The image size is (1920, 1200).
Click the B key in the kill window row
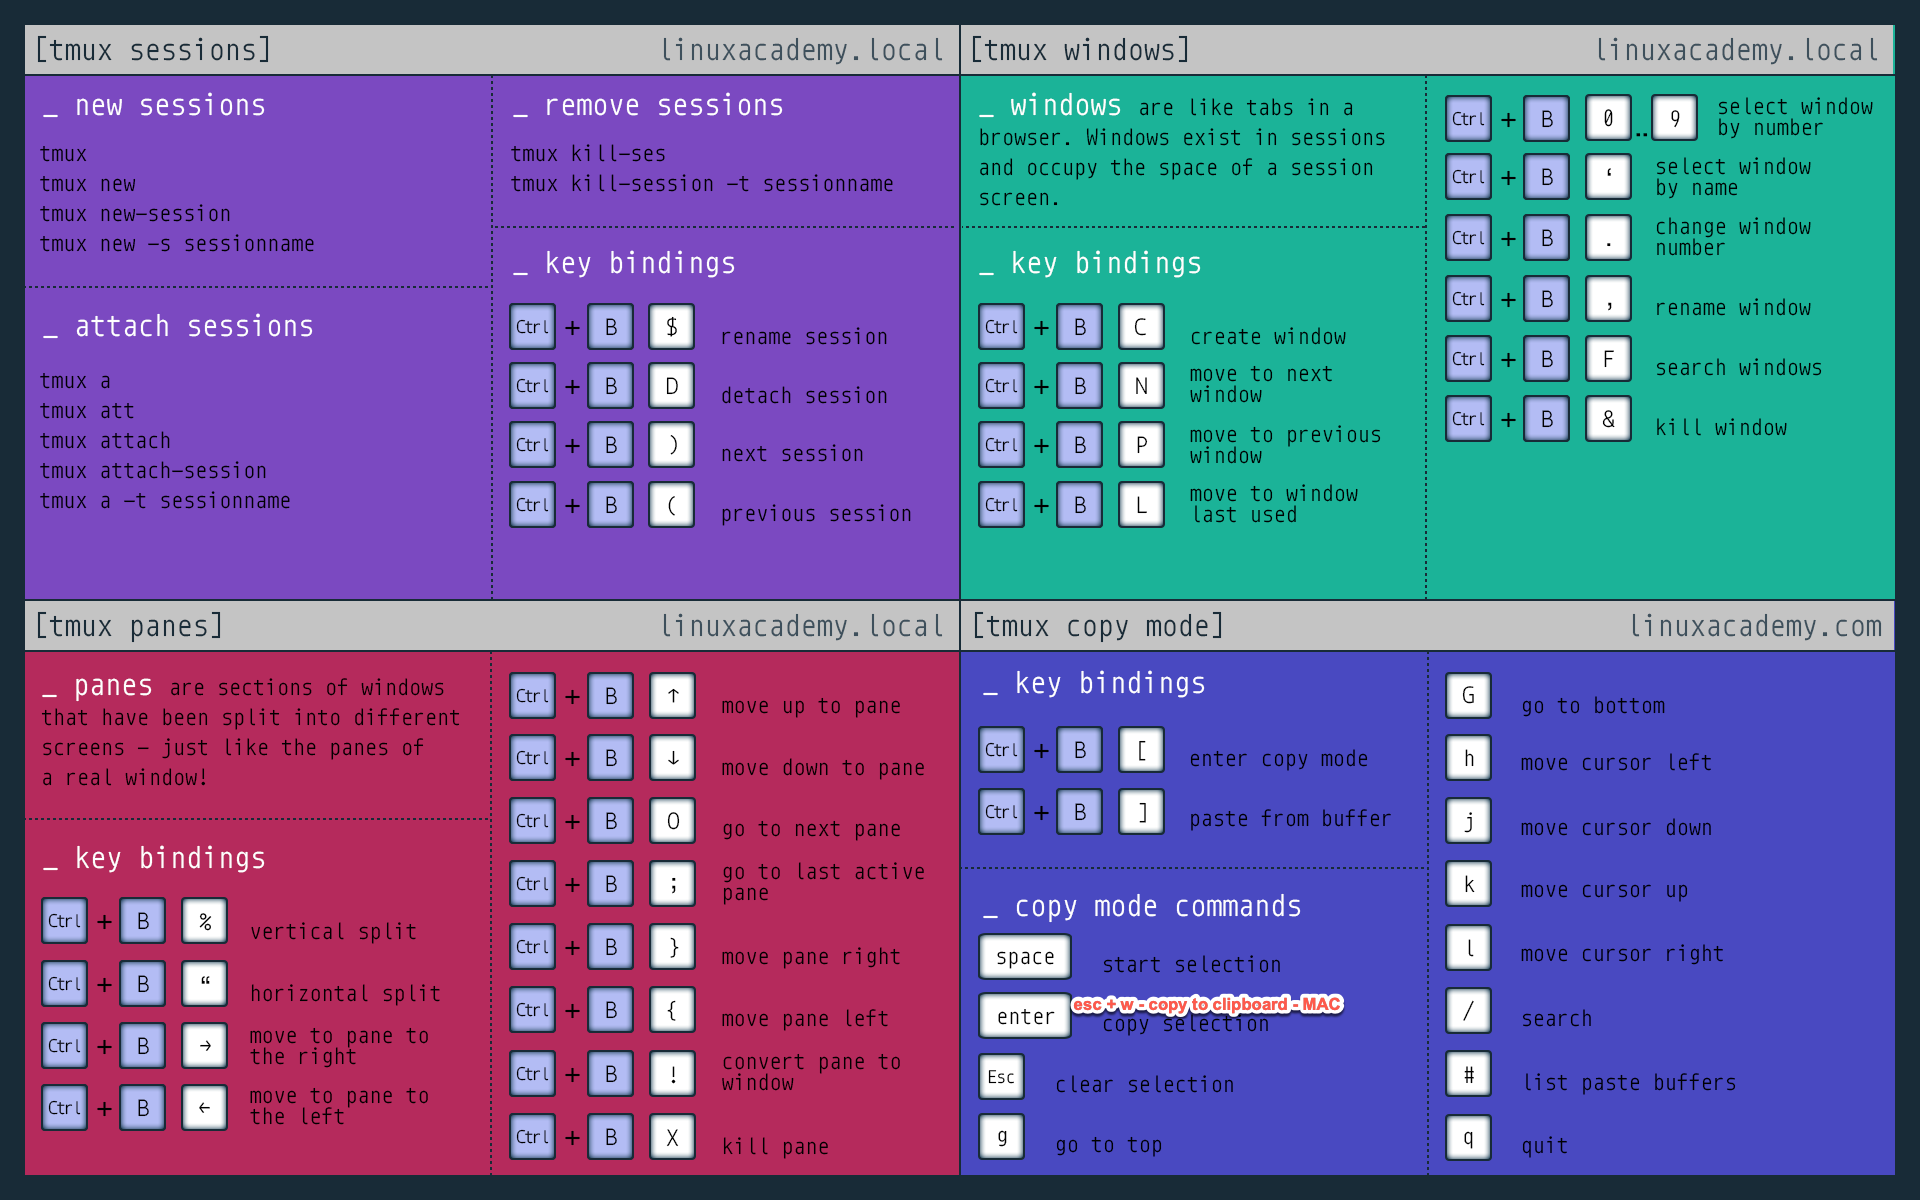pos(1547,419)
